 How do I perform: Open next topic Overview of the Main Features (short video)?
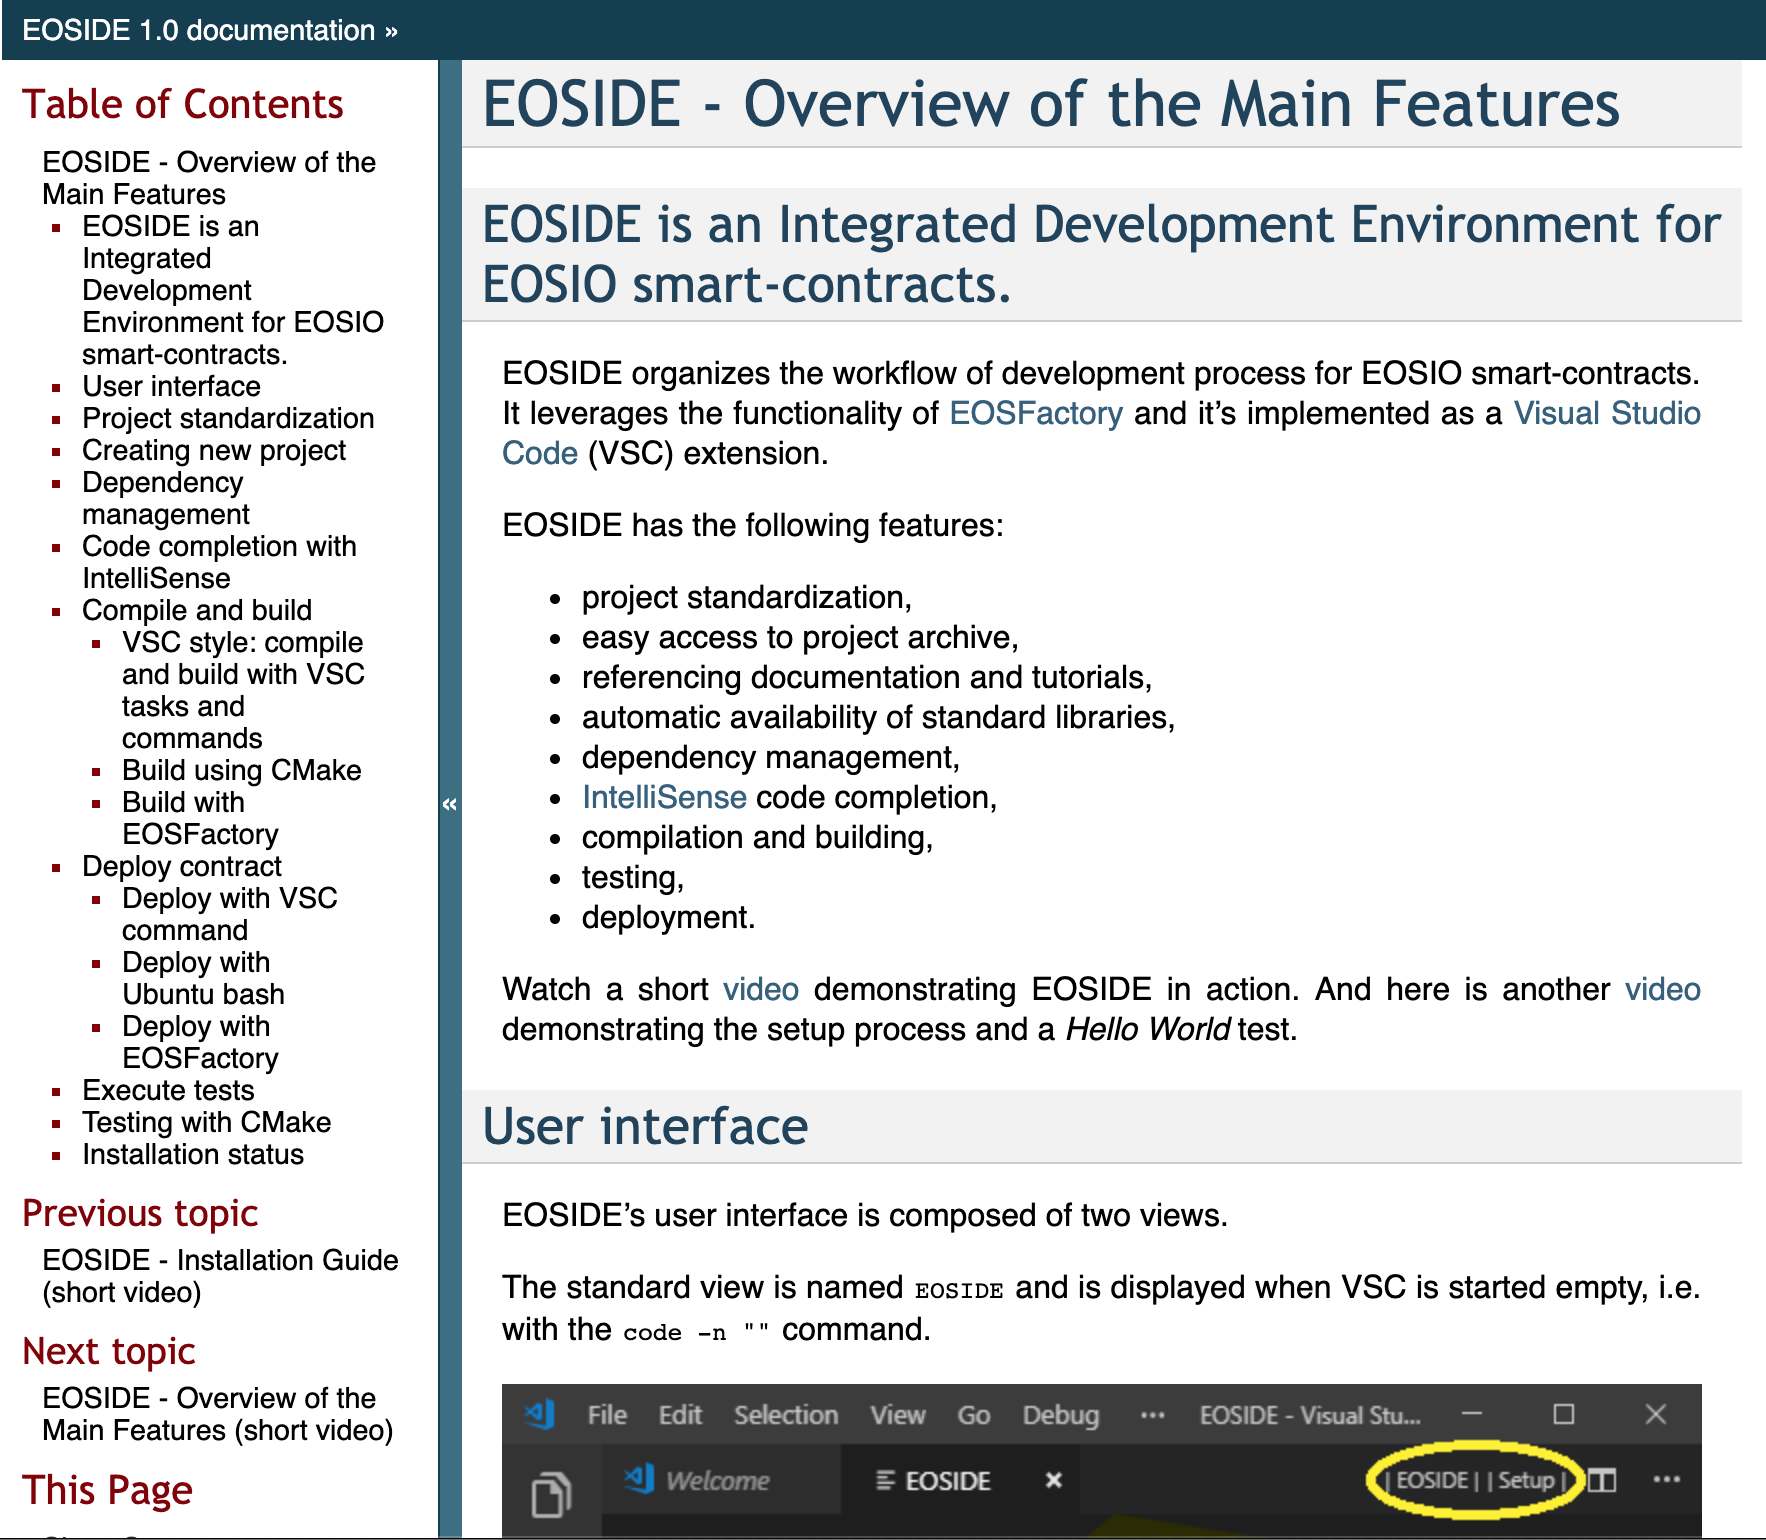[x=218, y=1414]
